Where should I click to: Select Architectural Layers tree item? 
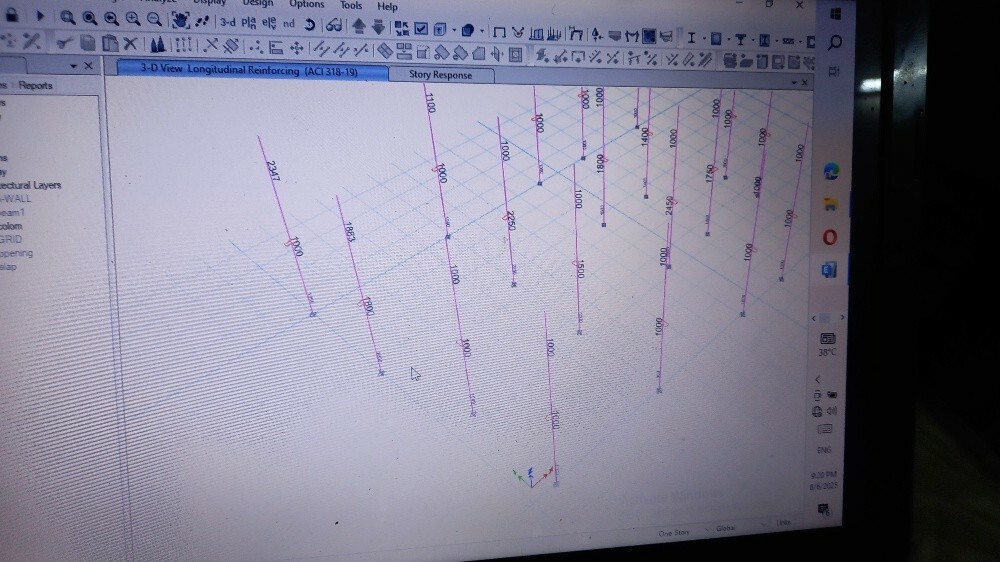click(x=30, y=185)
